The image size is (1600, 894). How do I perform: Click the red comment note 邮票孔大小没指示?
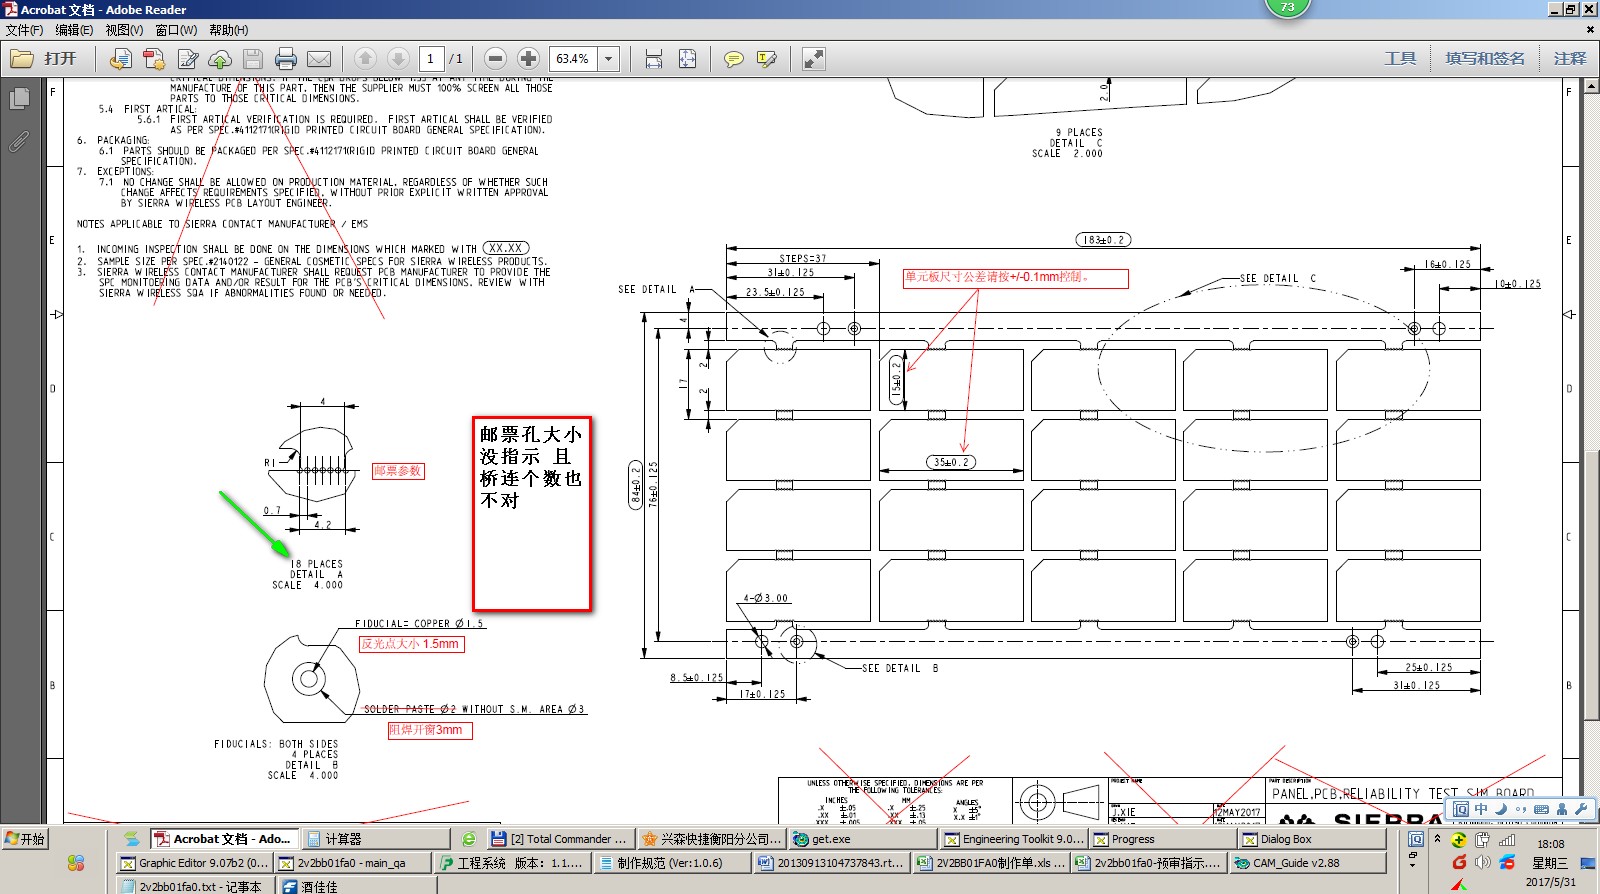(x=532, y=513)
